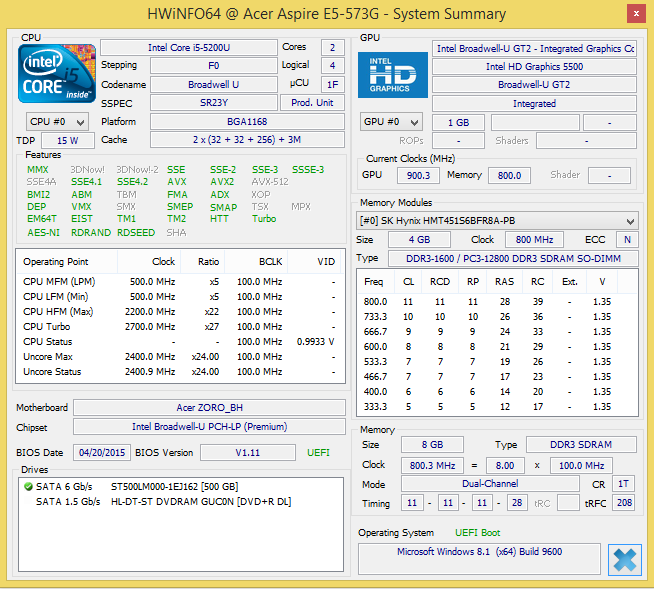The image size is (654, 589).
Task: Click the Motherboard Acer ZORO_BH field
Action: coord(209,408)
